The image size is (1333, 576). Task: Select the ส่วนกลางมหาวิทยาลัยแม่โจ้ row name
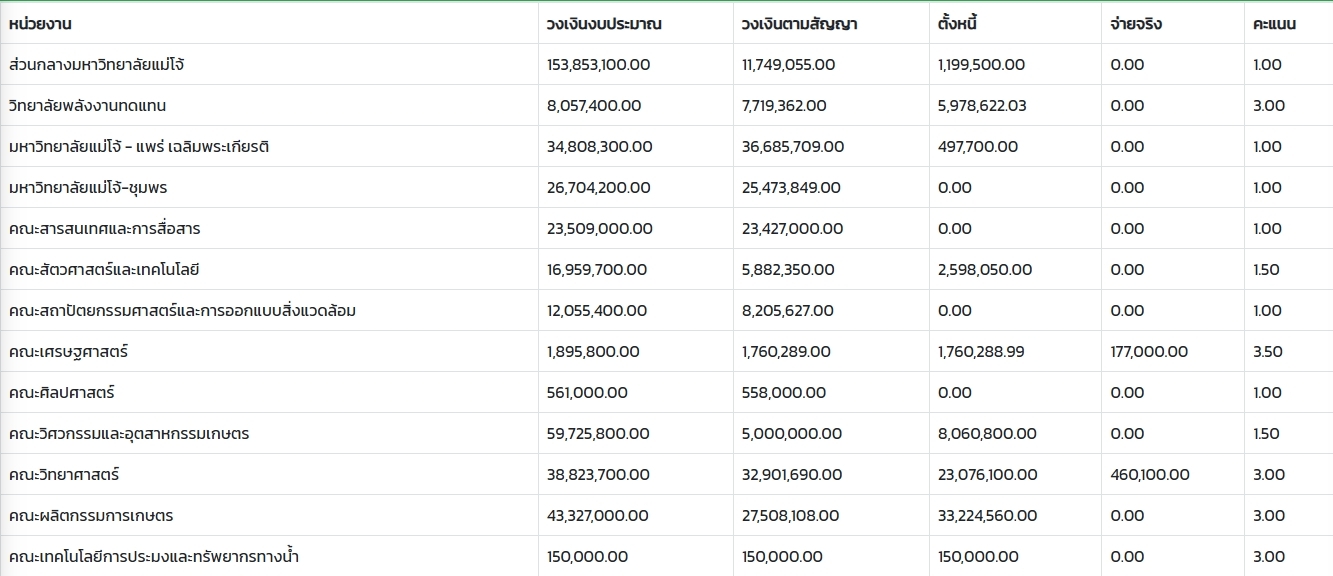(x=96, y=65)
